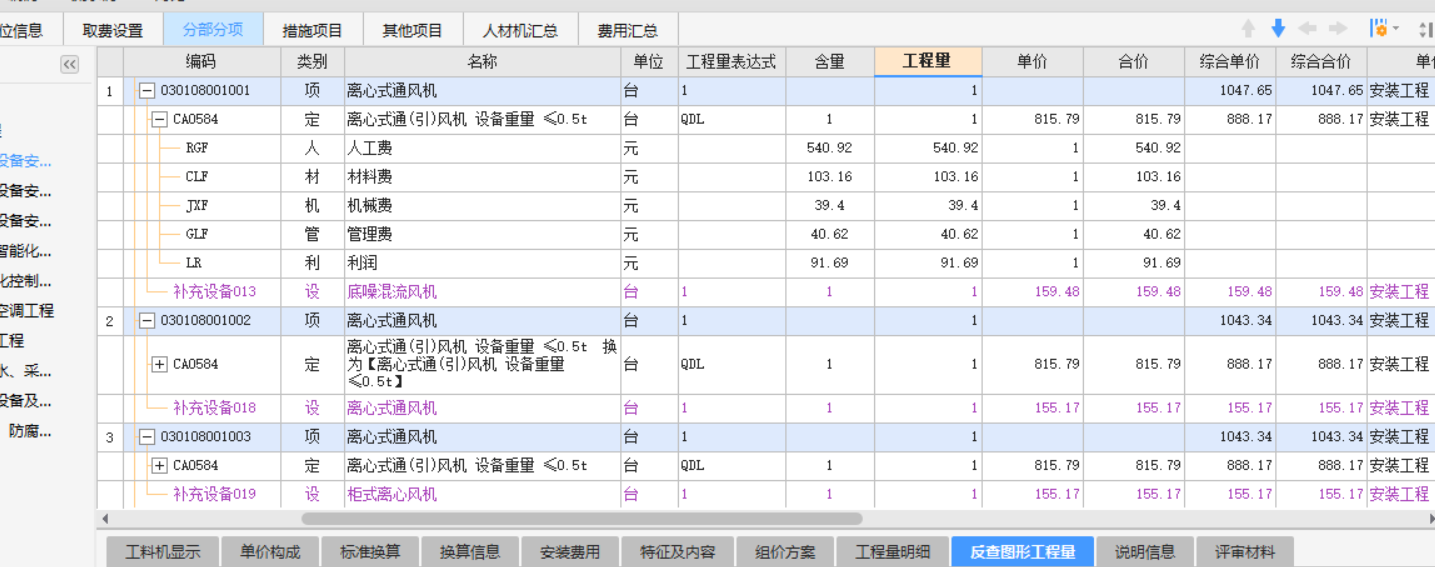Expand quota CA0584 under item 030108001003

click(x=159, y=466)
